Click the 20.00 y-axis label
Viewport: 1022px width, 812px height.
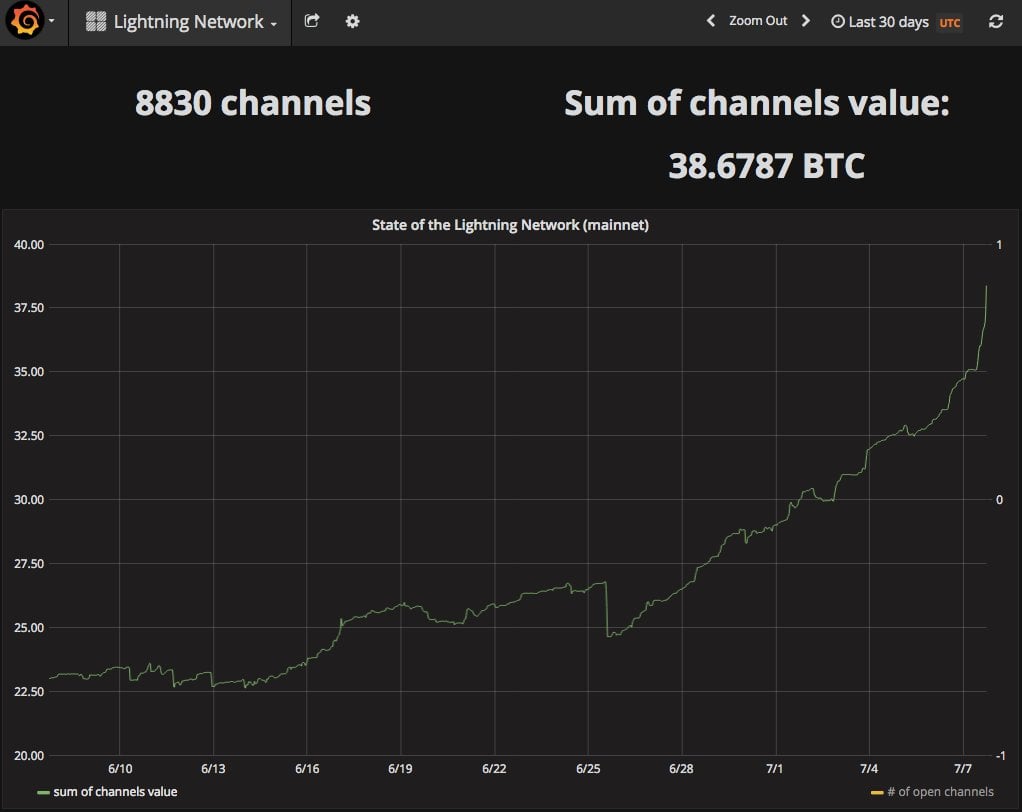(x=29, y=756)
